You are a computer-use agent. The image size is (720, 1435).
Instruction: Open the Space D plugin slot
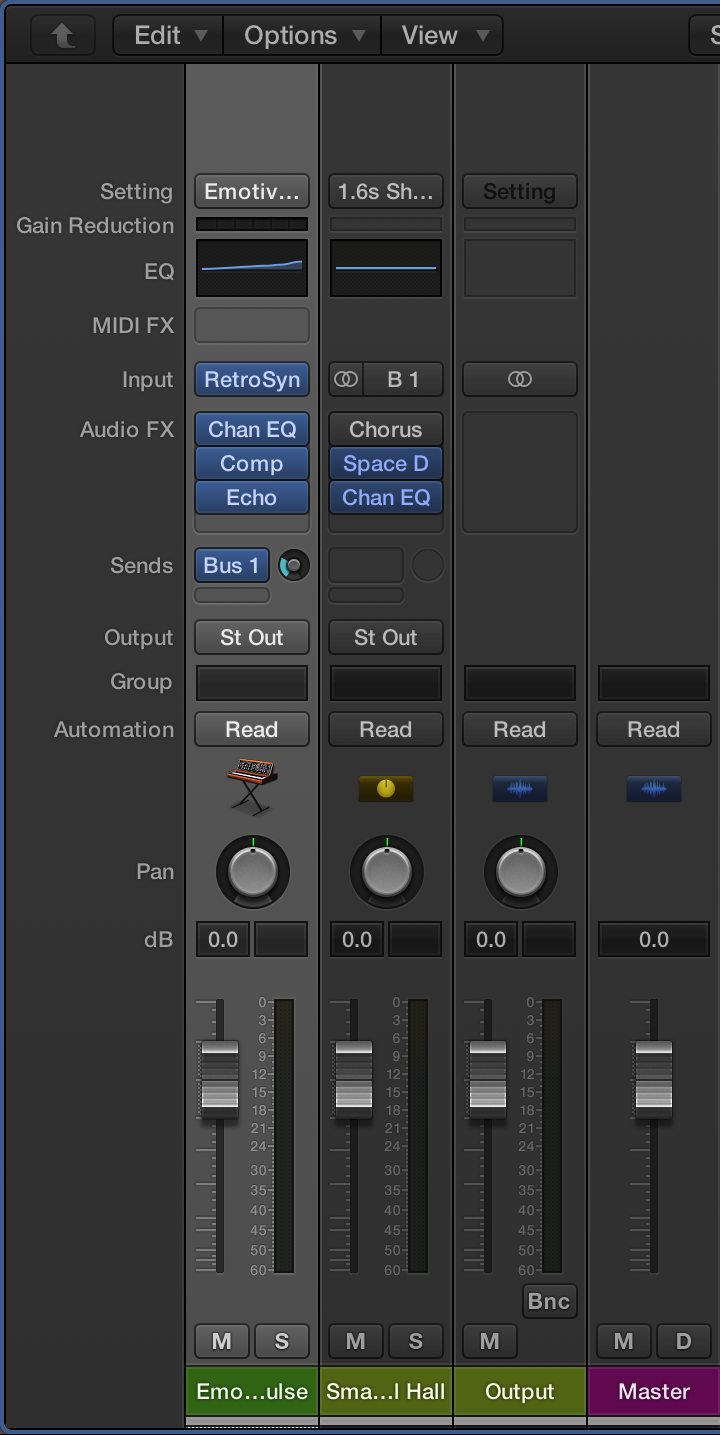tap(386, 463)
